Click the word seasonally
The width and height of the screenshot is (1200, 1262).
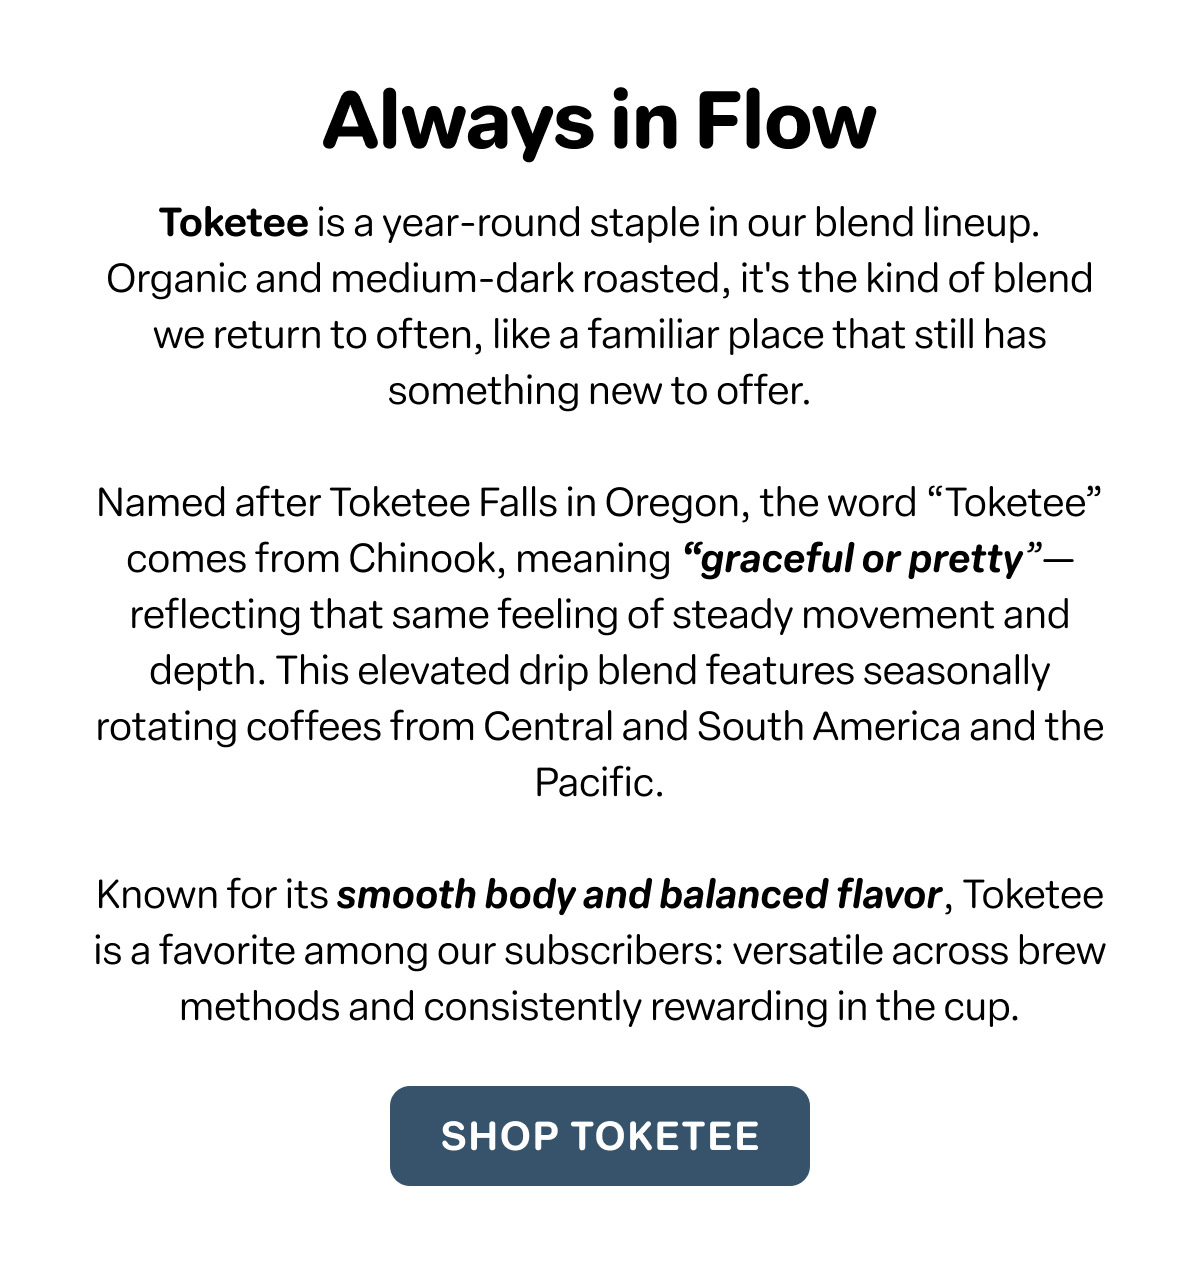957,671
